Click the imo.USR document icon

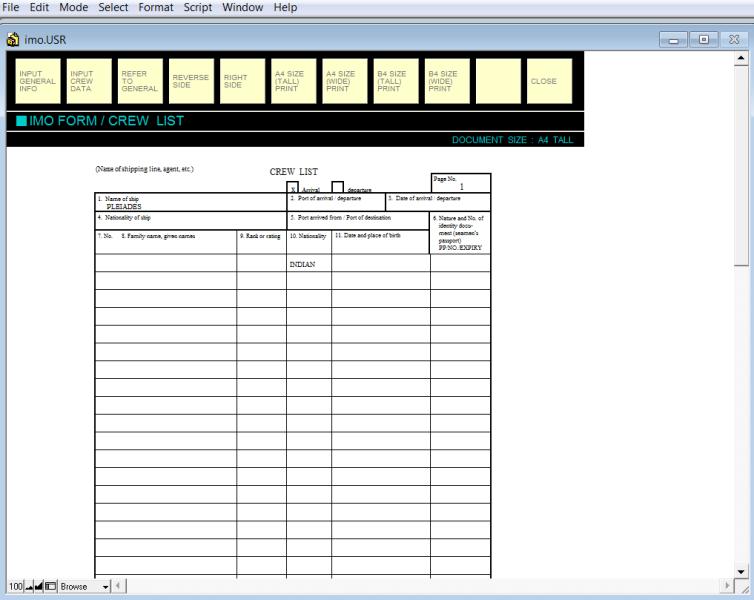point(13,40)
